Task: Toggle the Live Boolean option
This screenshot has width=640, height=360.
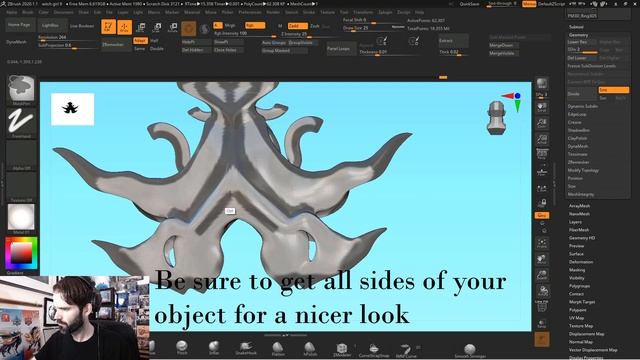Action: pos(82,26)
